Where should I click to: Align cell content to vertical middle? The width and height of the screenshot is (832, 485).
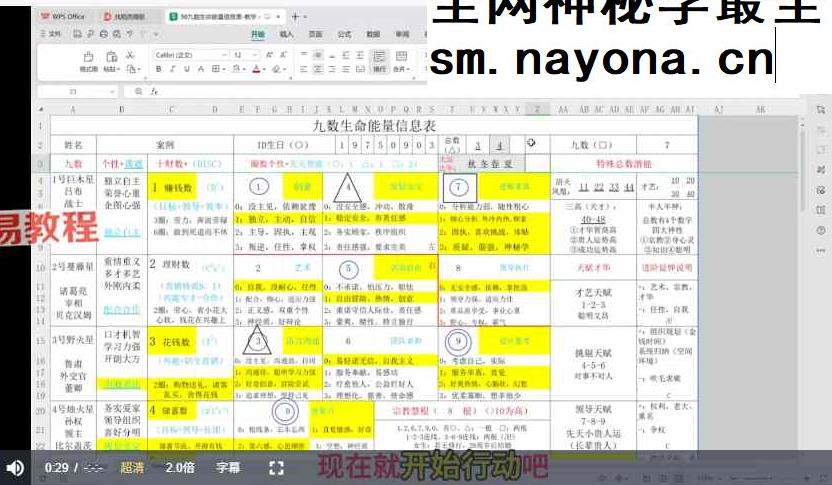point(318,55)
